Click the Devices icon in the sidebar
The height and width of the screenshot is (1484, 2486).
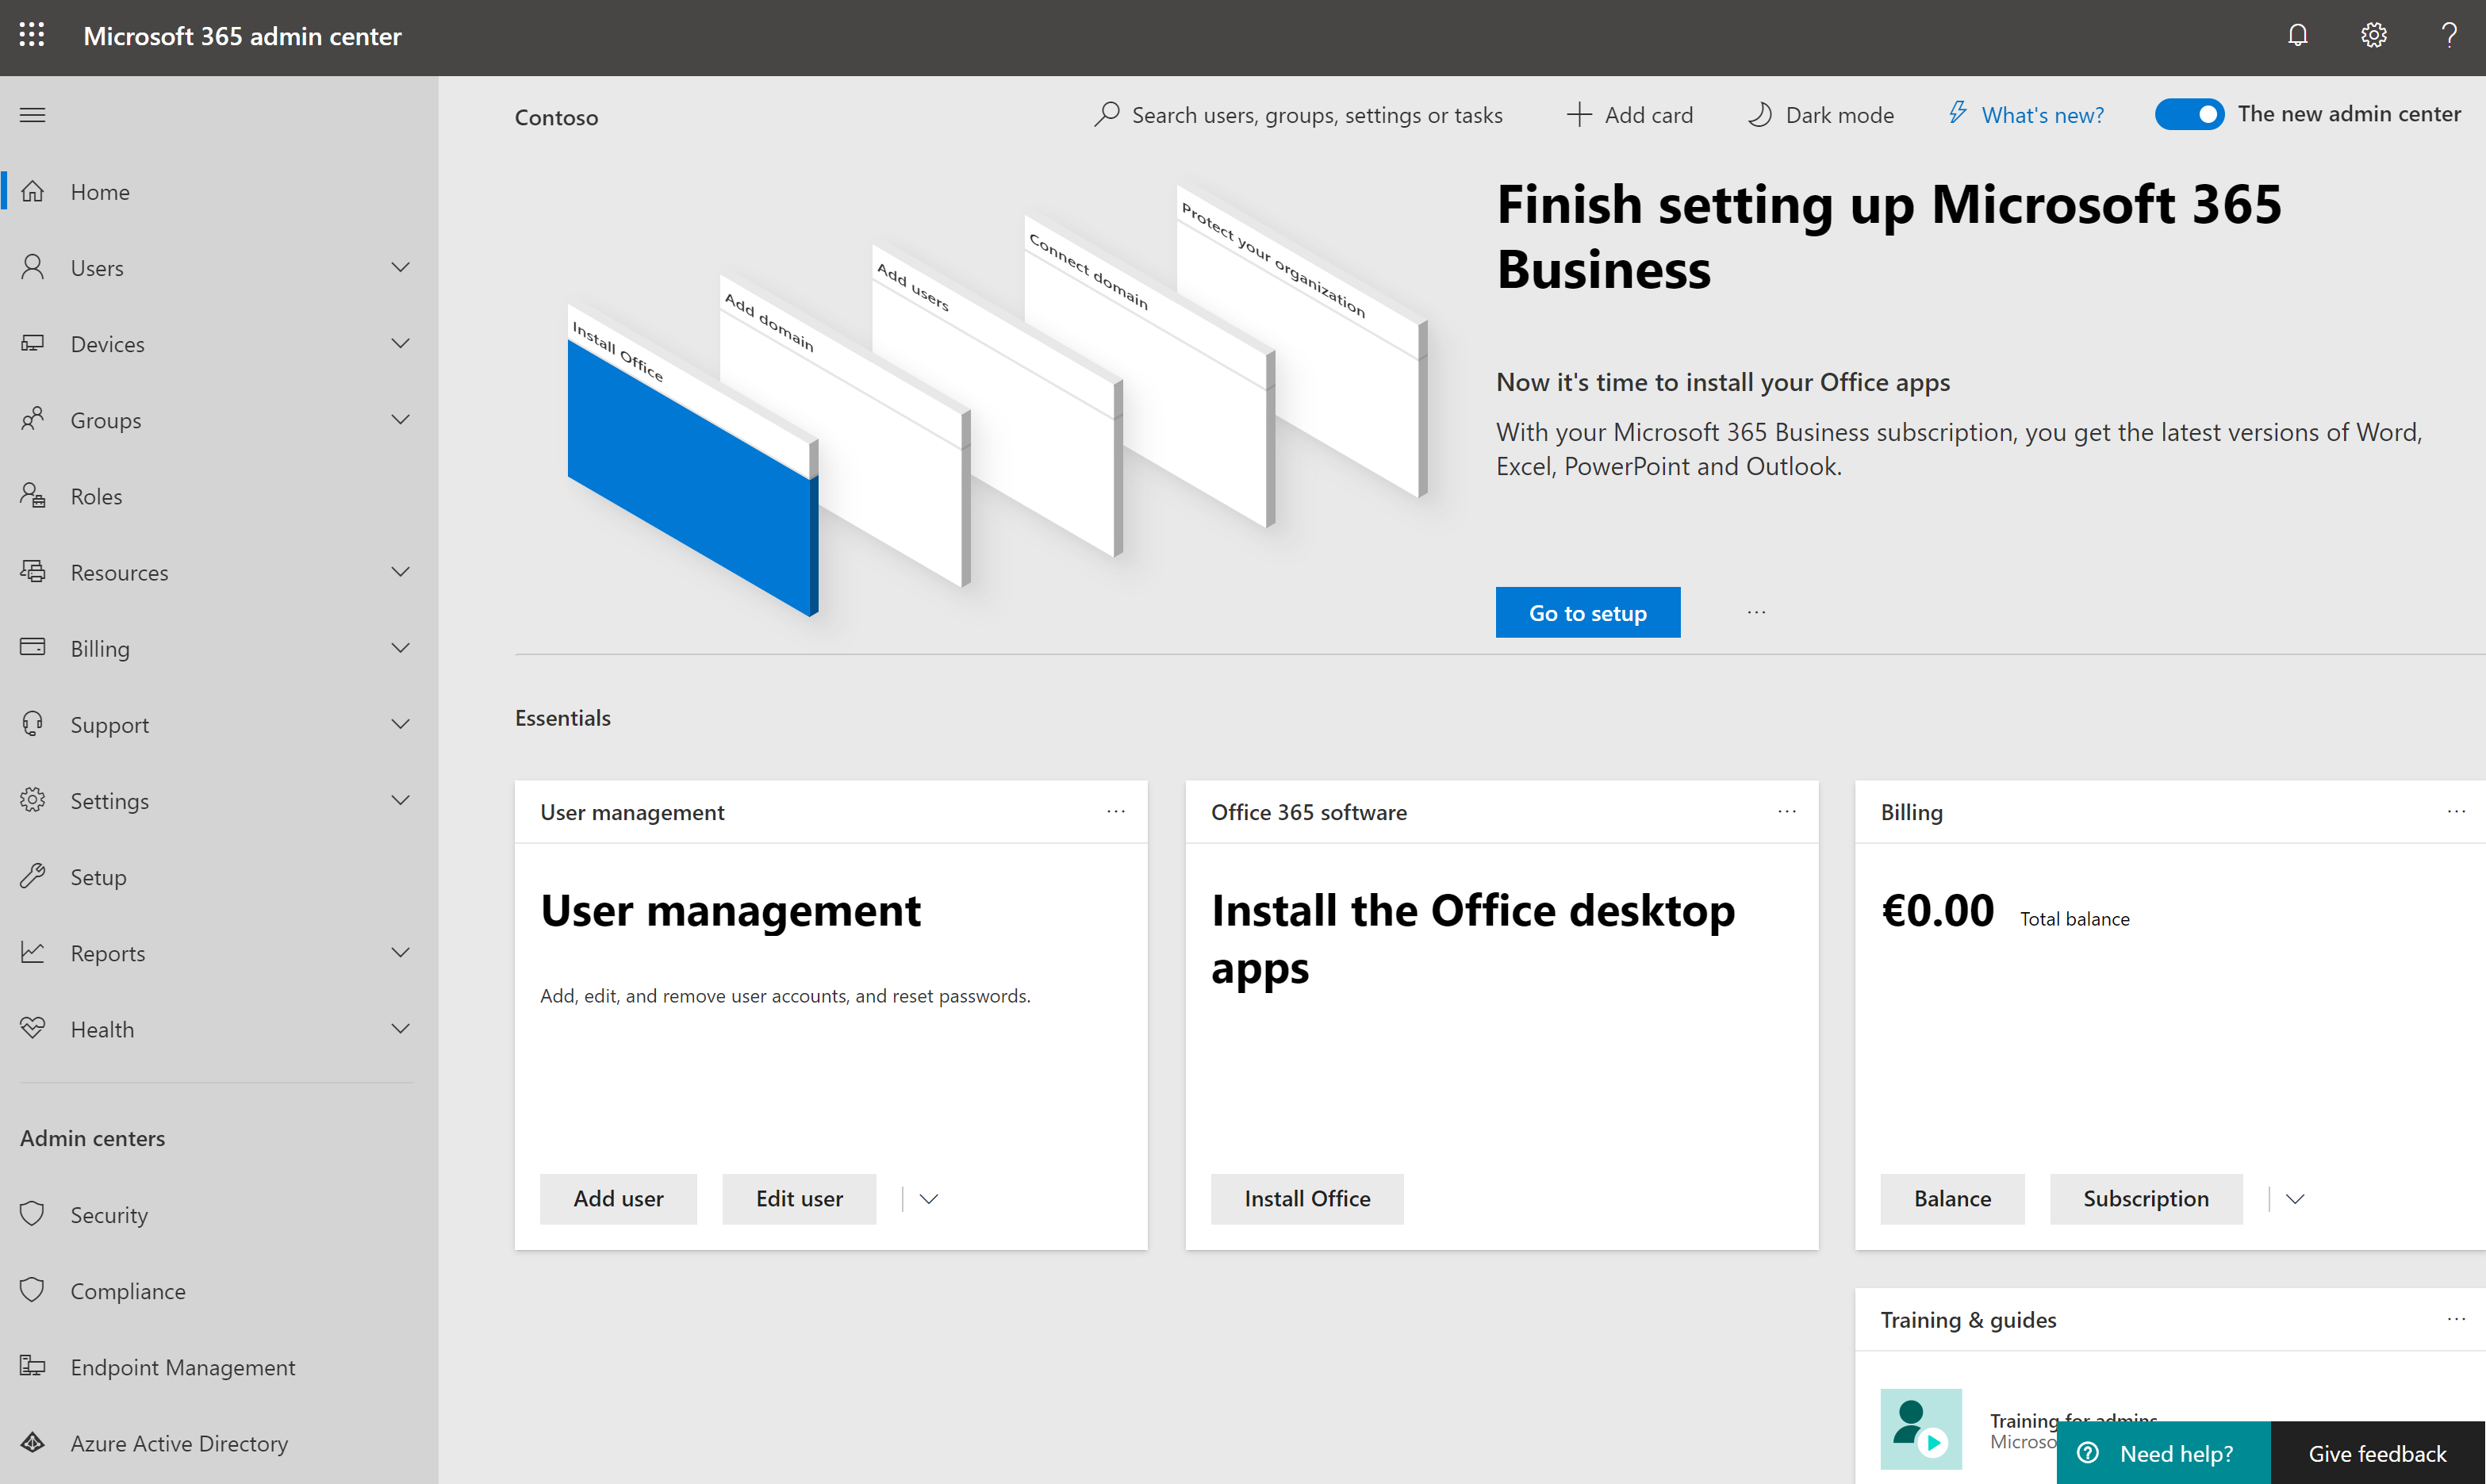click(32, 343)
